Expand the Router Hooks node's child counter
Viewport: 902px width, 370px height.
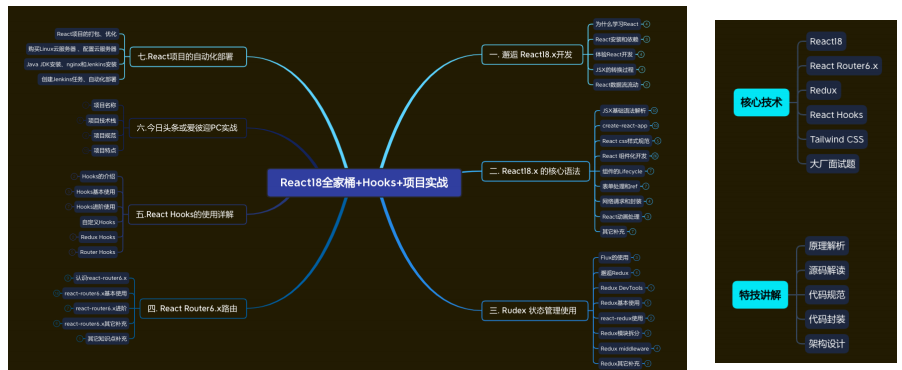(x=72, y=252)
